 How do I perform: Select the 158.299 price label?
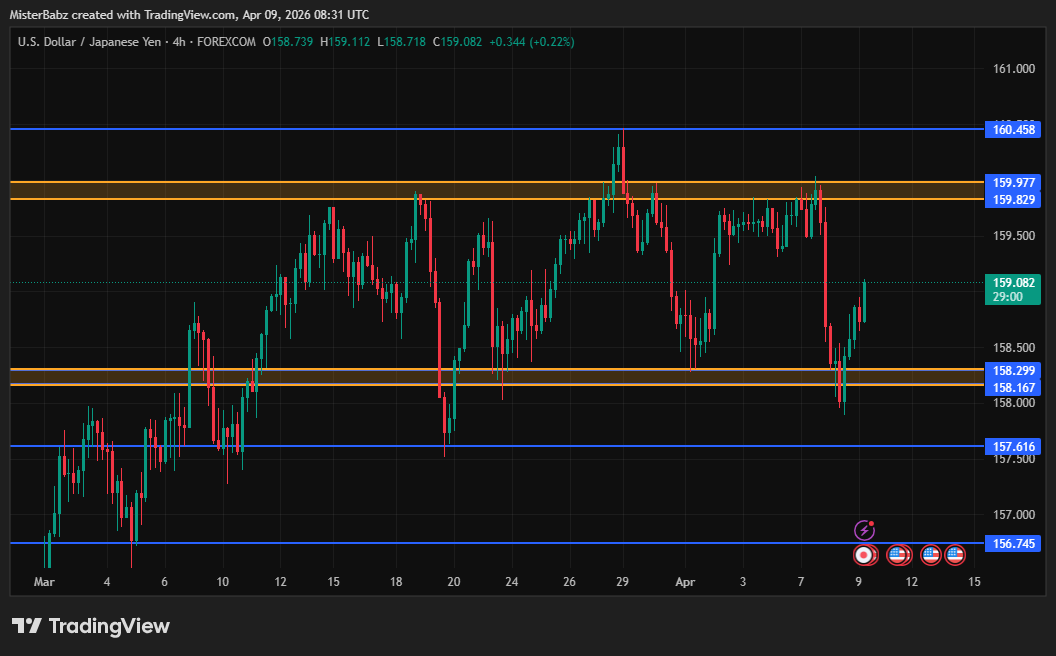[x=1013, y=370]
